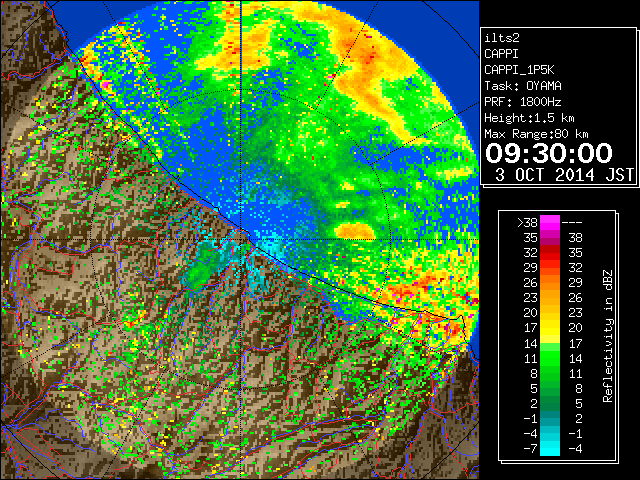The height and width of the screenshot is (480, 640).
Task: Click the '3 OCT 2014 JST' date
Action: (x=564, y=175)
